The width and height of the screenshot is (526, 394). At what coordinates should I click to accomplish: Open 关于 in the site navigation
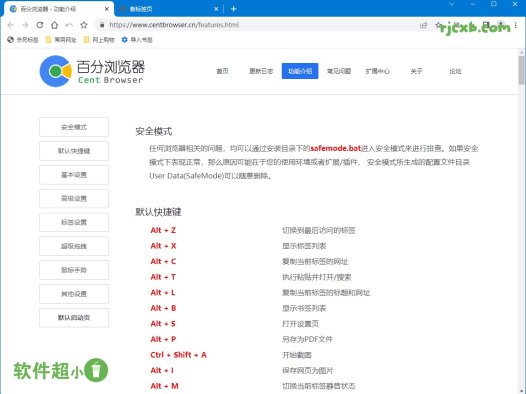(x=416, y=71)
